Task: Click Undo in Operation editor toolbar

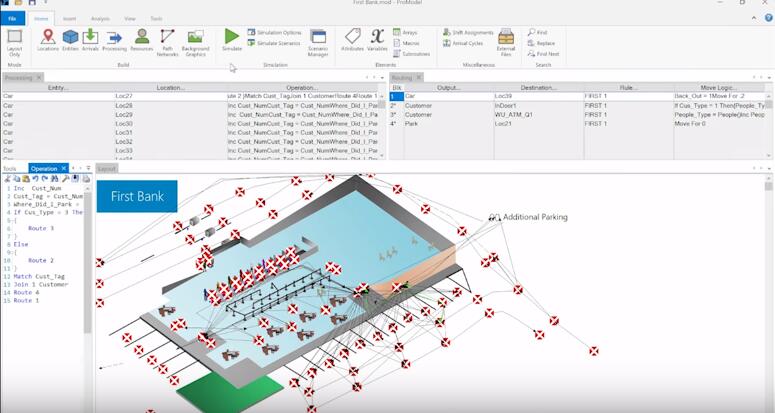Action: [36, 179]
